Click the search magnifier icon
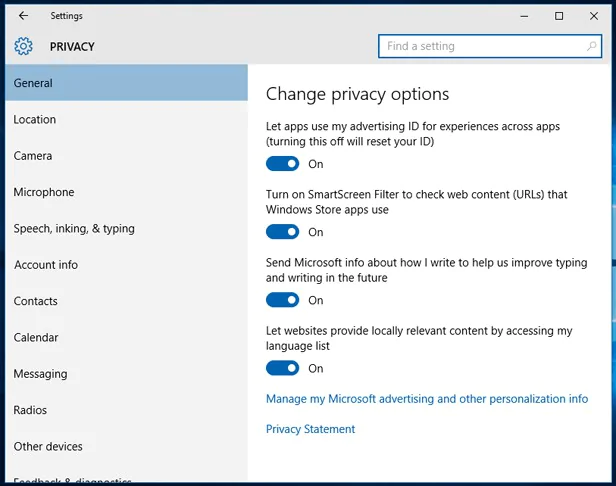Viewport: 616px width, 486px height. tap(592, 46)
